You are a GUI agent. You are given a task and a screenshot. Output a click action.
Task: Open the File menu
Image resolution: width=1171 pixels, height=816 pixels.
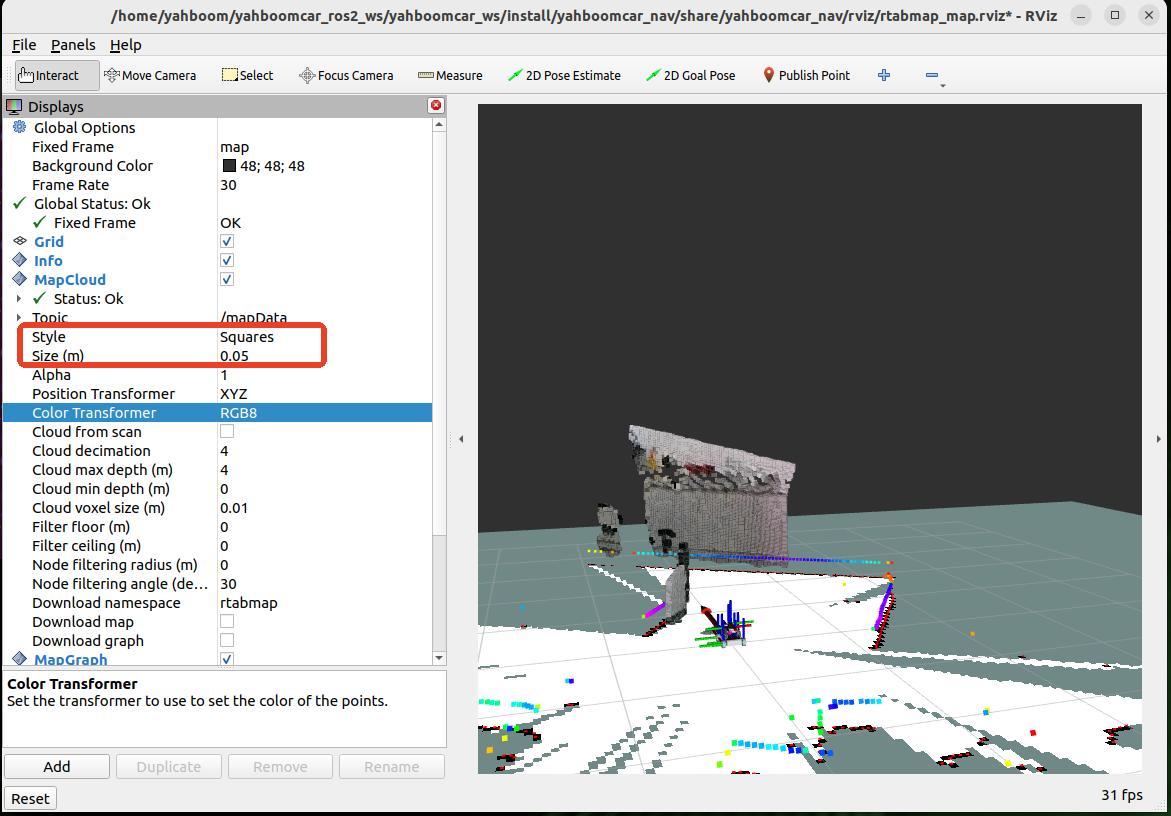click(x=24, y=45)
